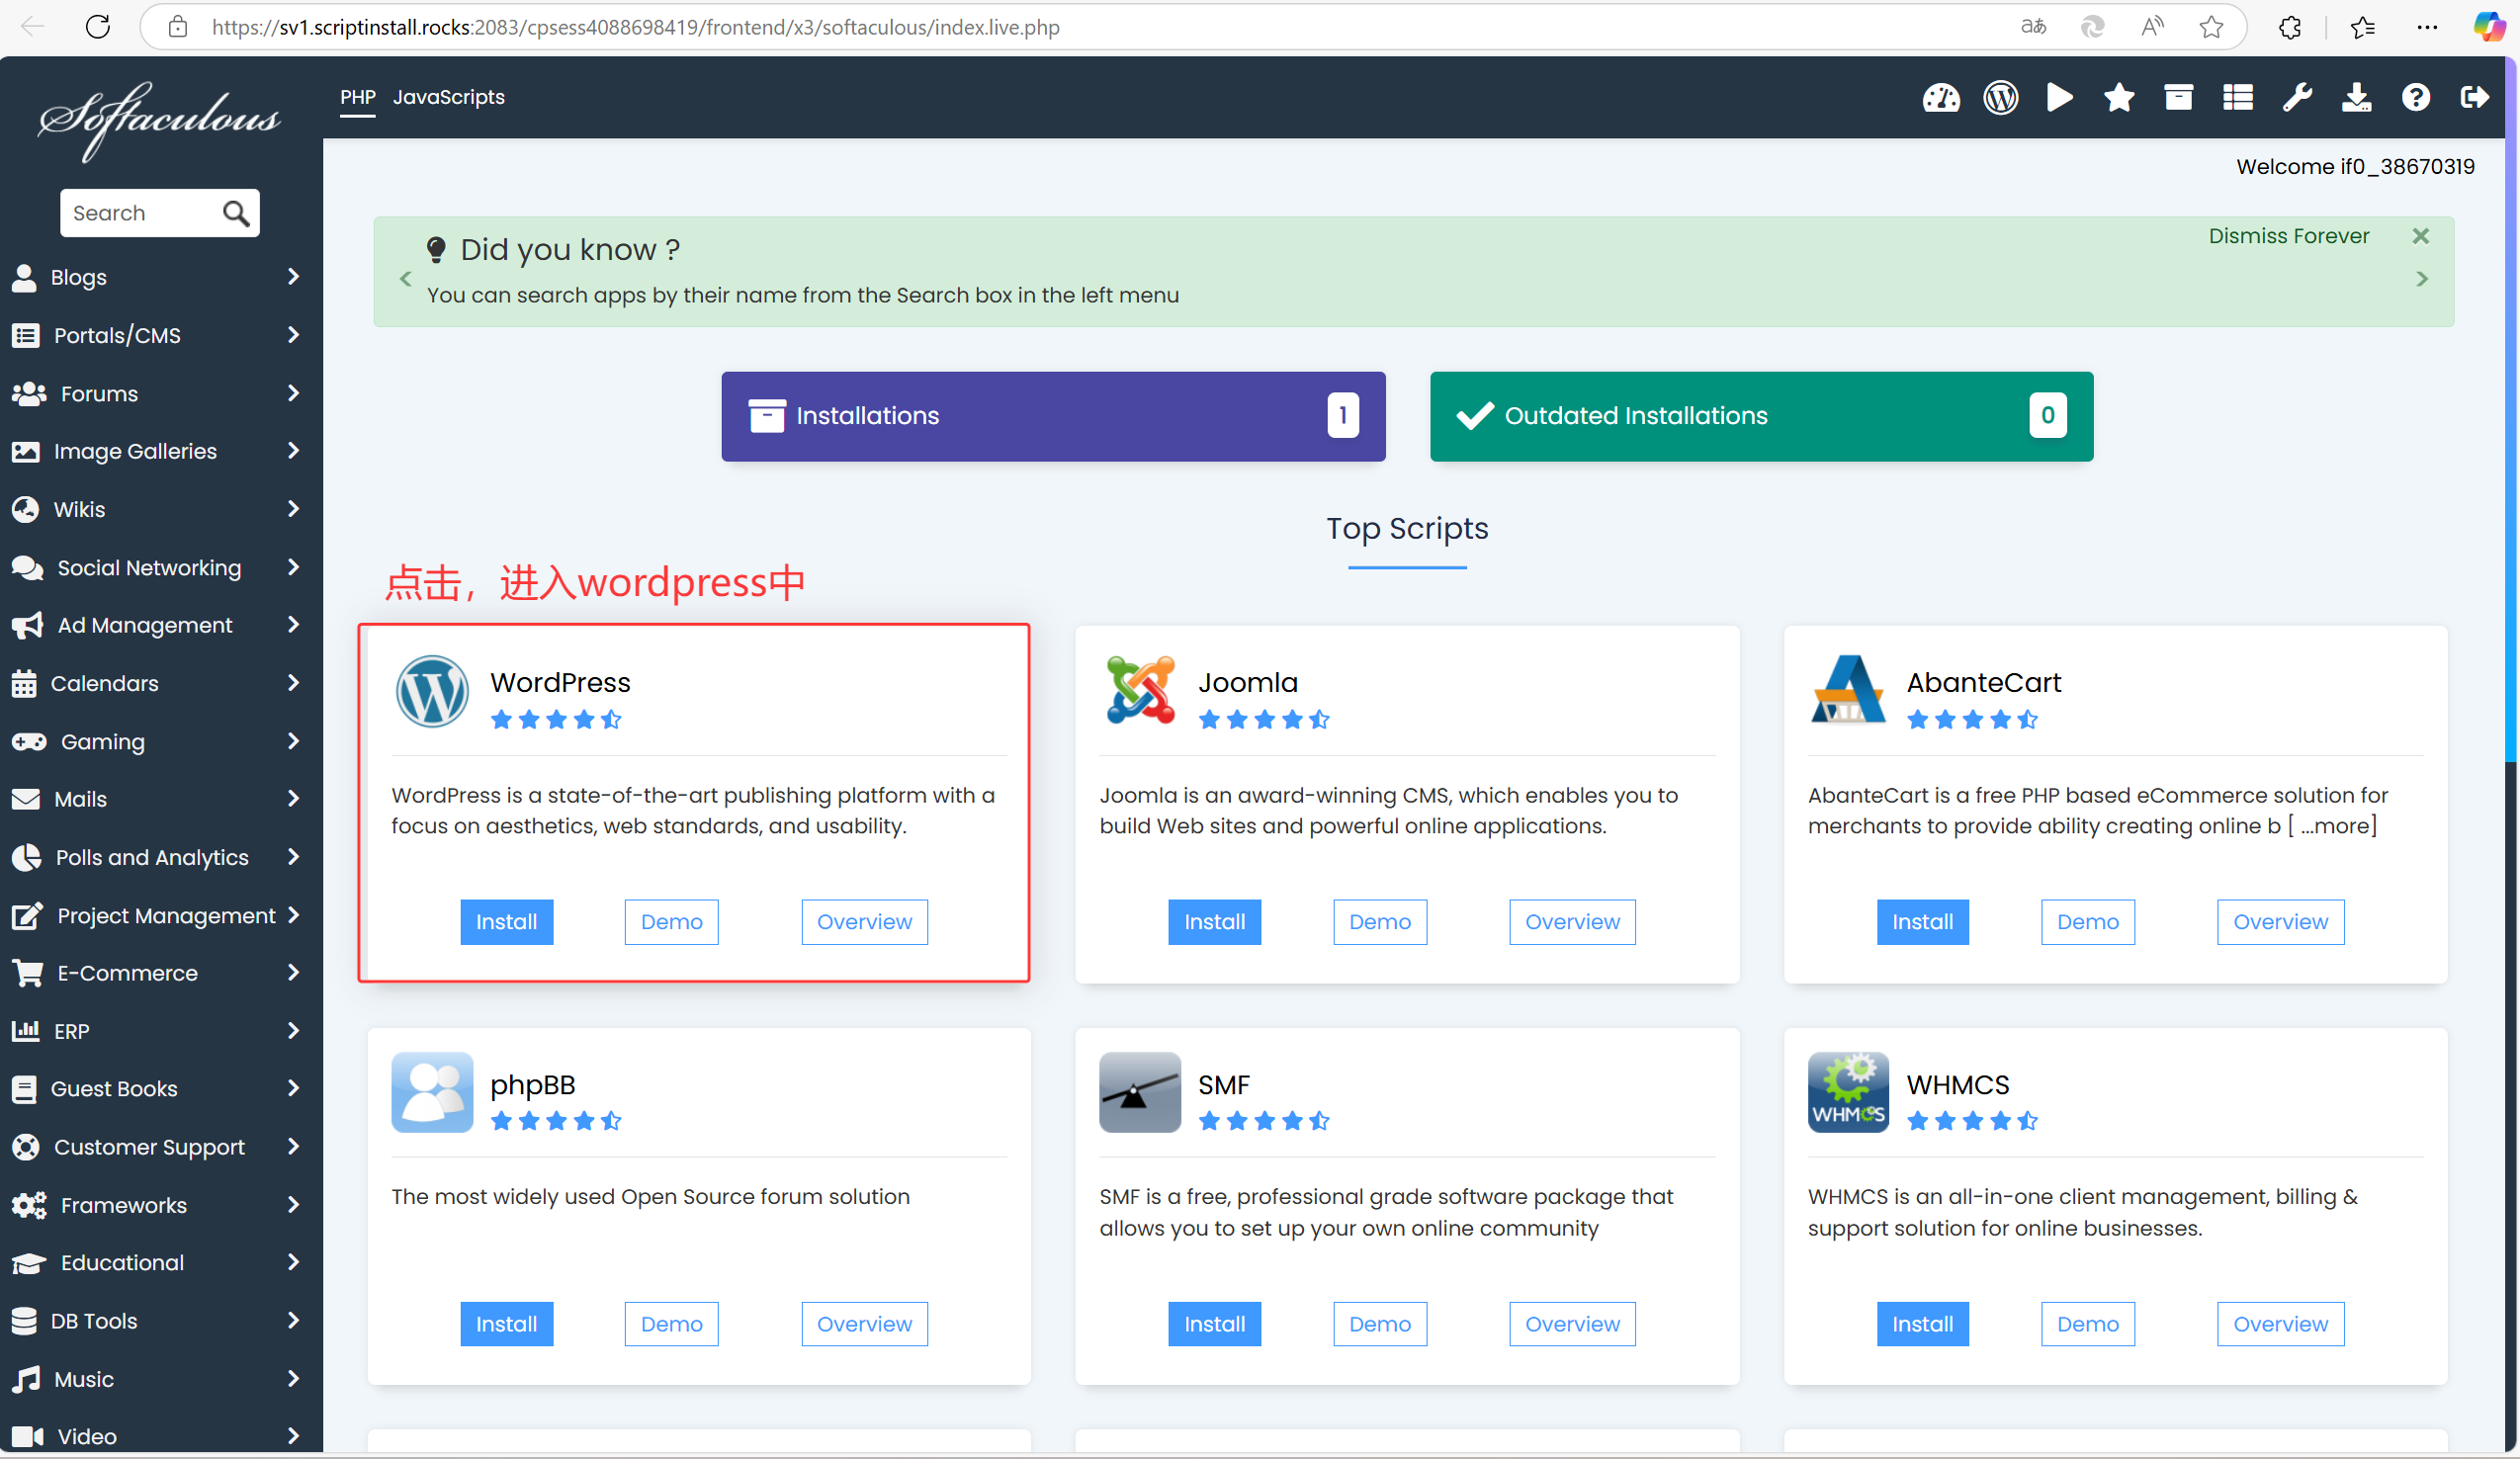This screenshot has width=2520, height=1459.
Task: Show next tip with right chevron
Action: [2422, 279]
